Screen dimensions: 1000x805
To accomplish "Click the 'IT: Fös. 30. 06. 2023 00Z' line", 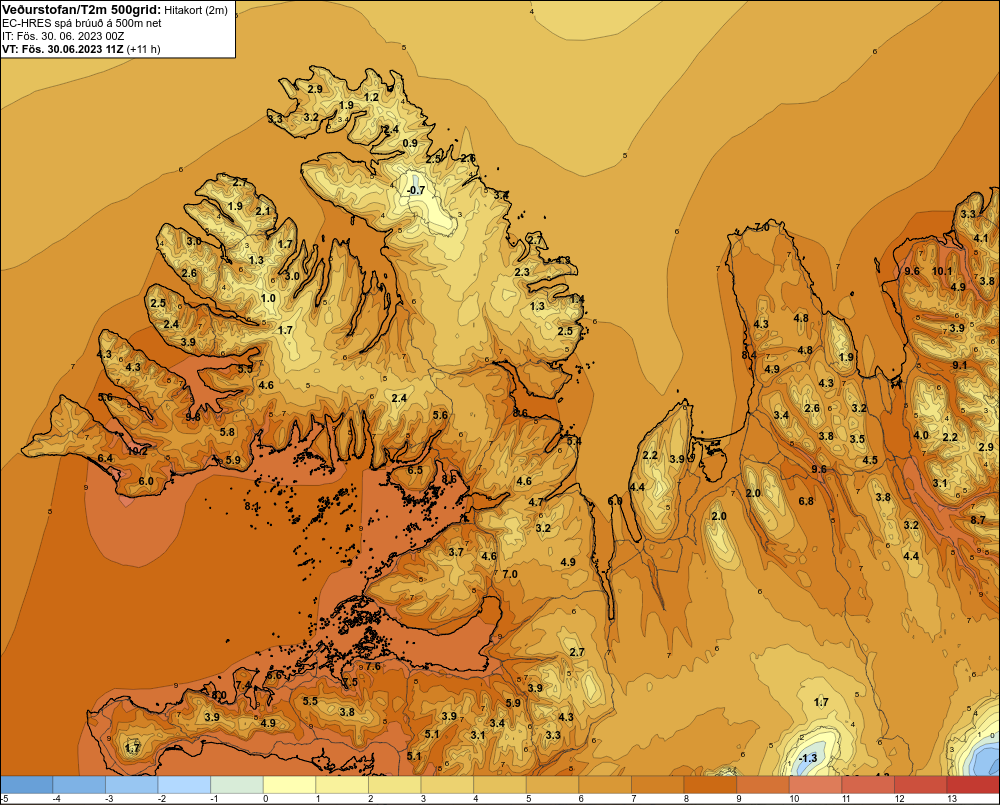I will pyautogui.click(x=63, y=36).
